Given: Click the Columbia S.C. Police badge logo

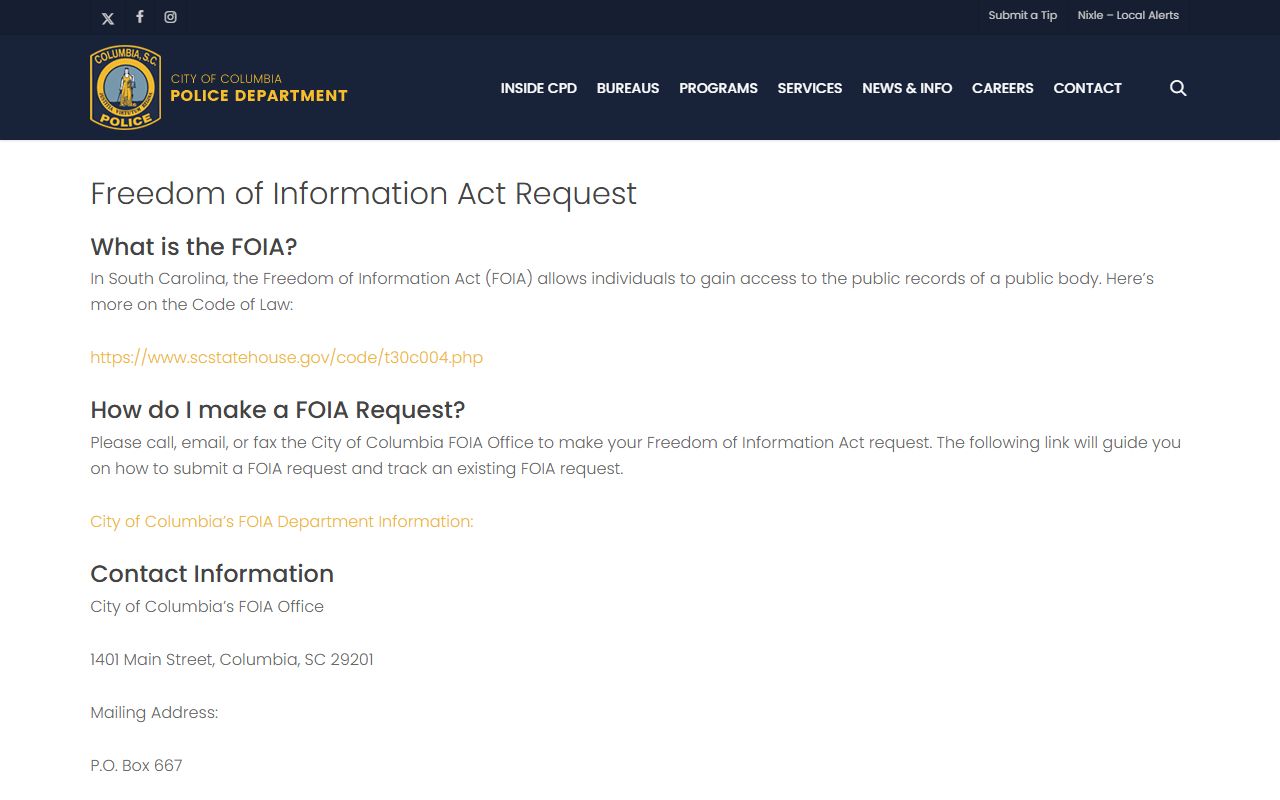Looking at the screenshot, I should pyautogui.click(x=125, y=88).
